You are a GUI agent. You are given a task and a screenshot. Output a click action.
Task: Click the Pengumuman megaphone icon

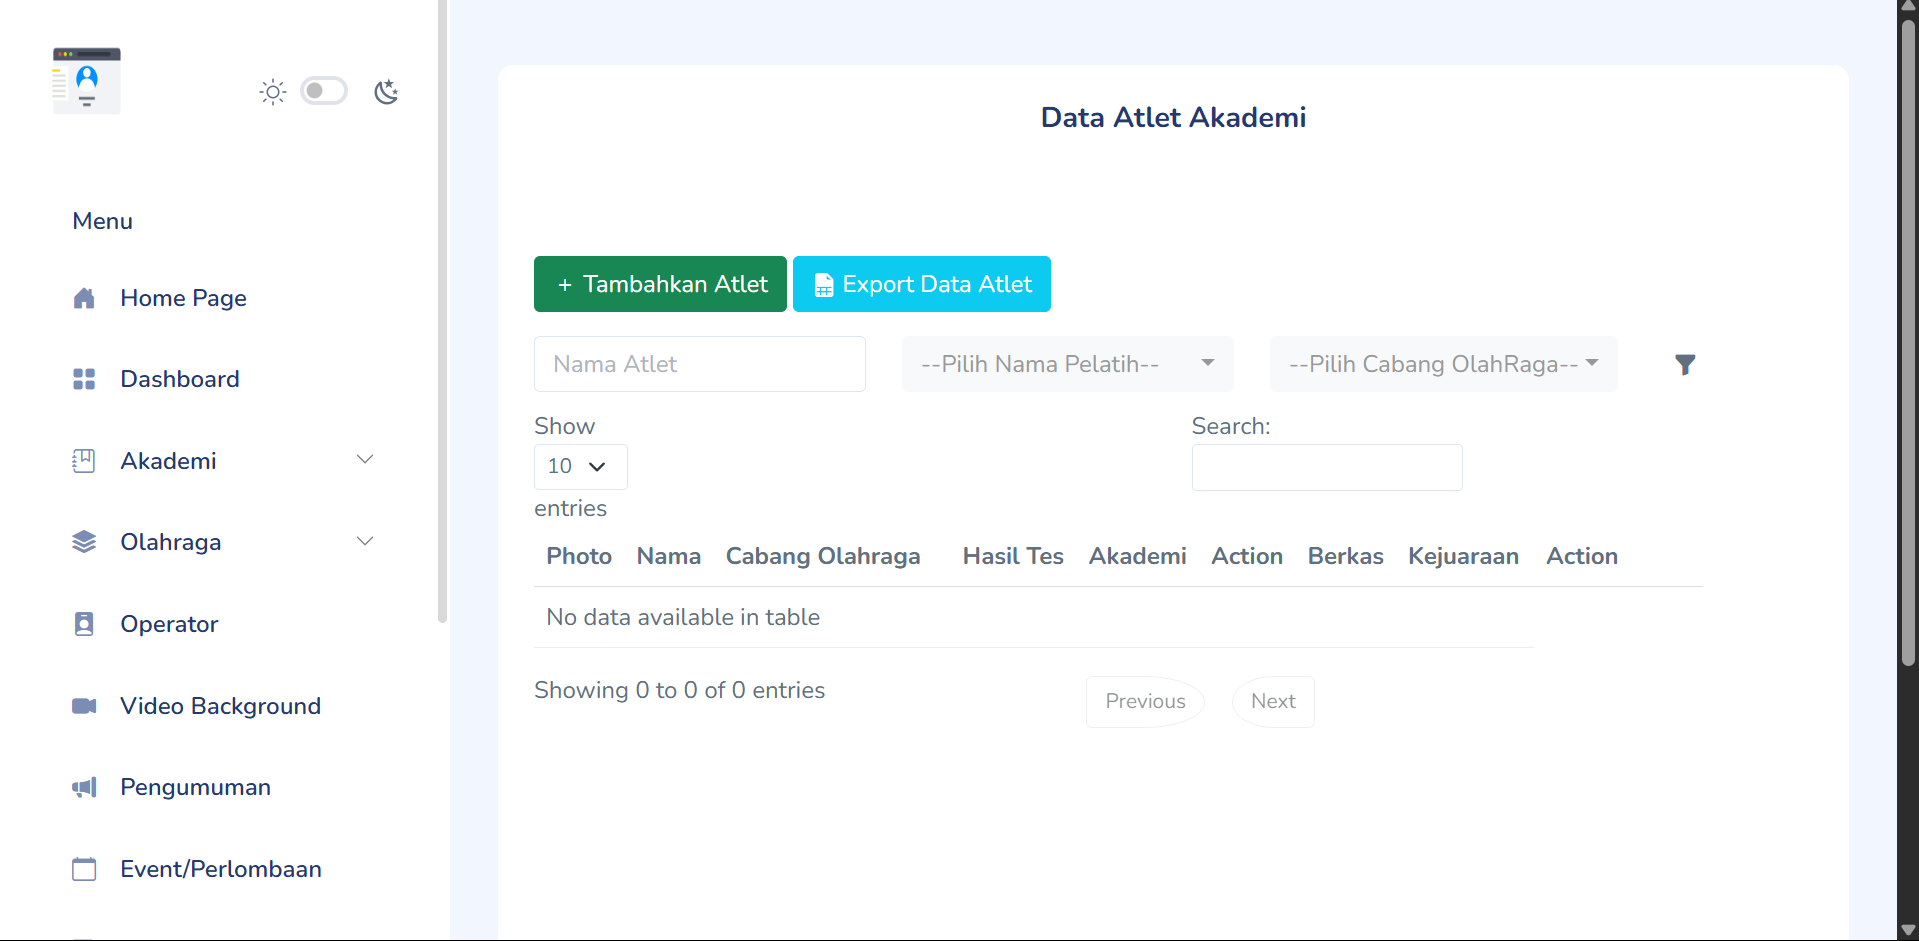click(x=84, y=787)
